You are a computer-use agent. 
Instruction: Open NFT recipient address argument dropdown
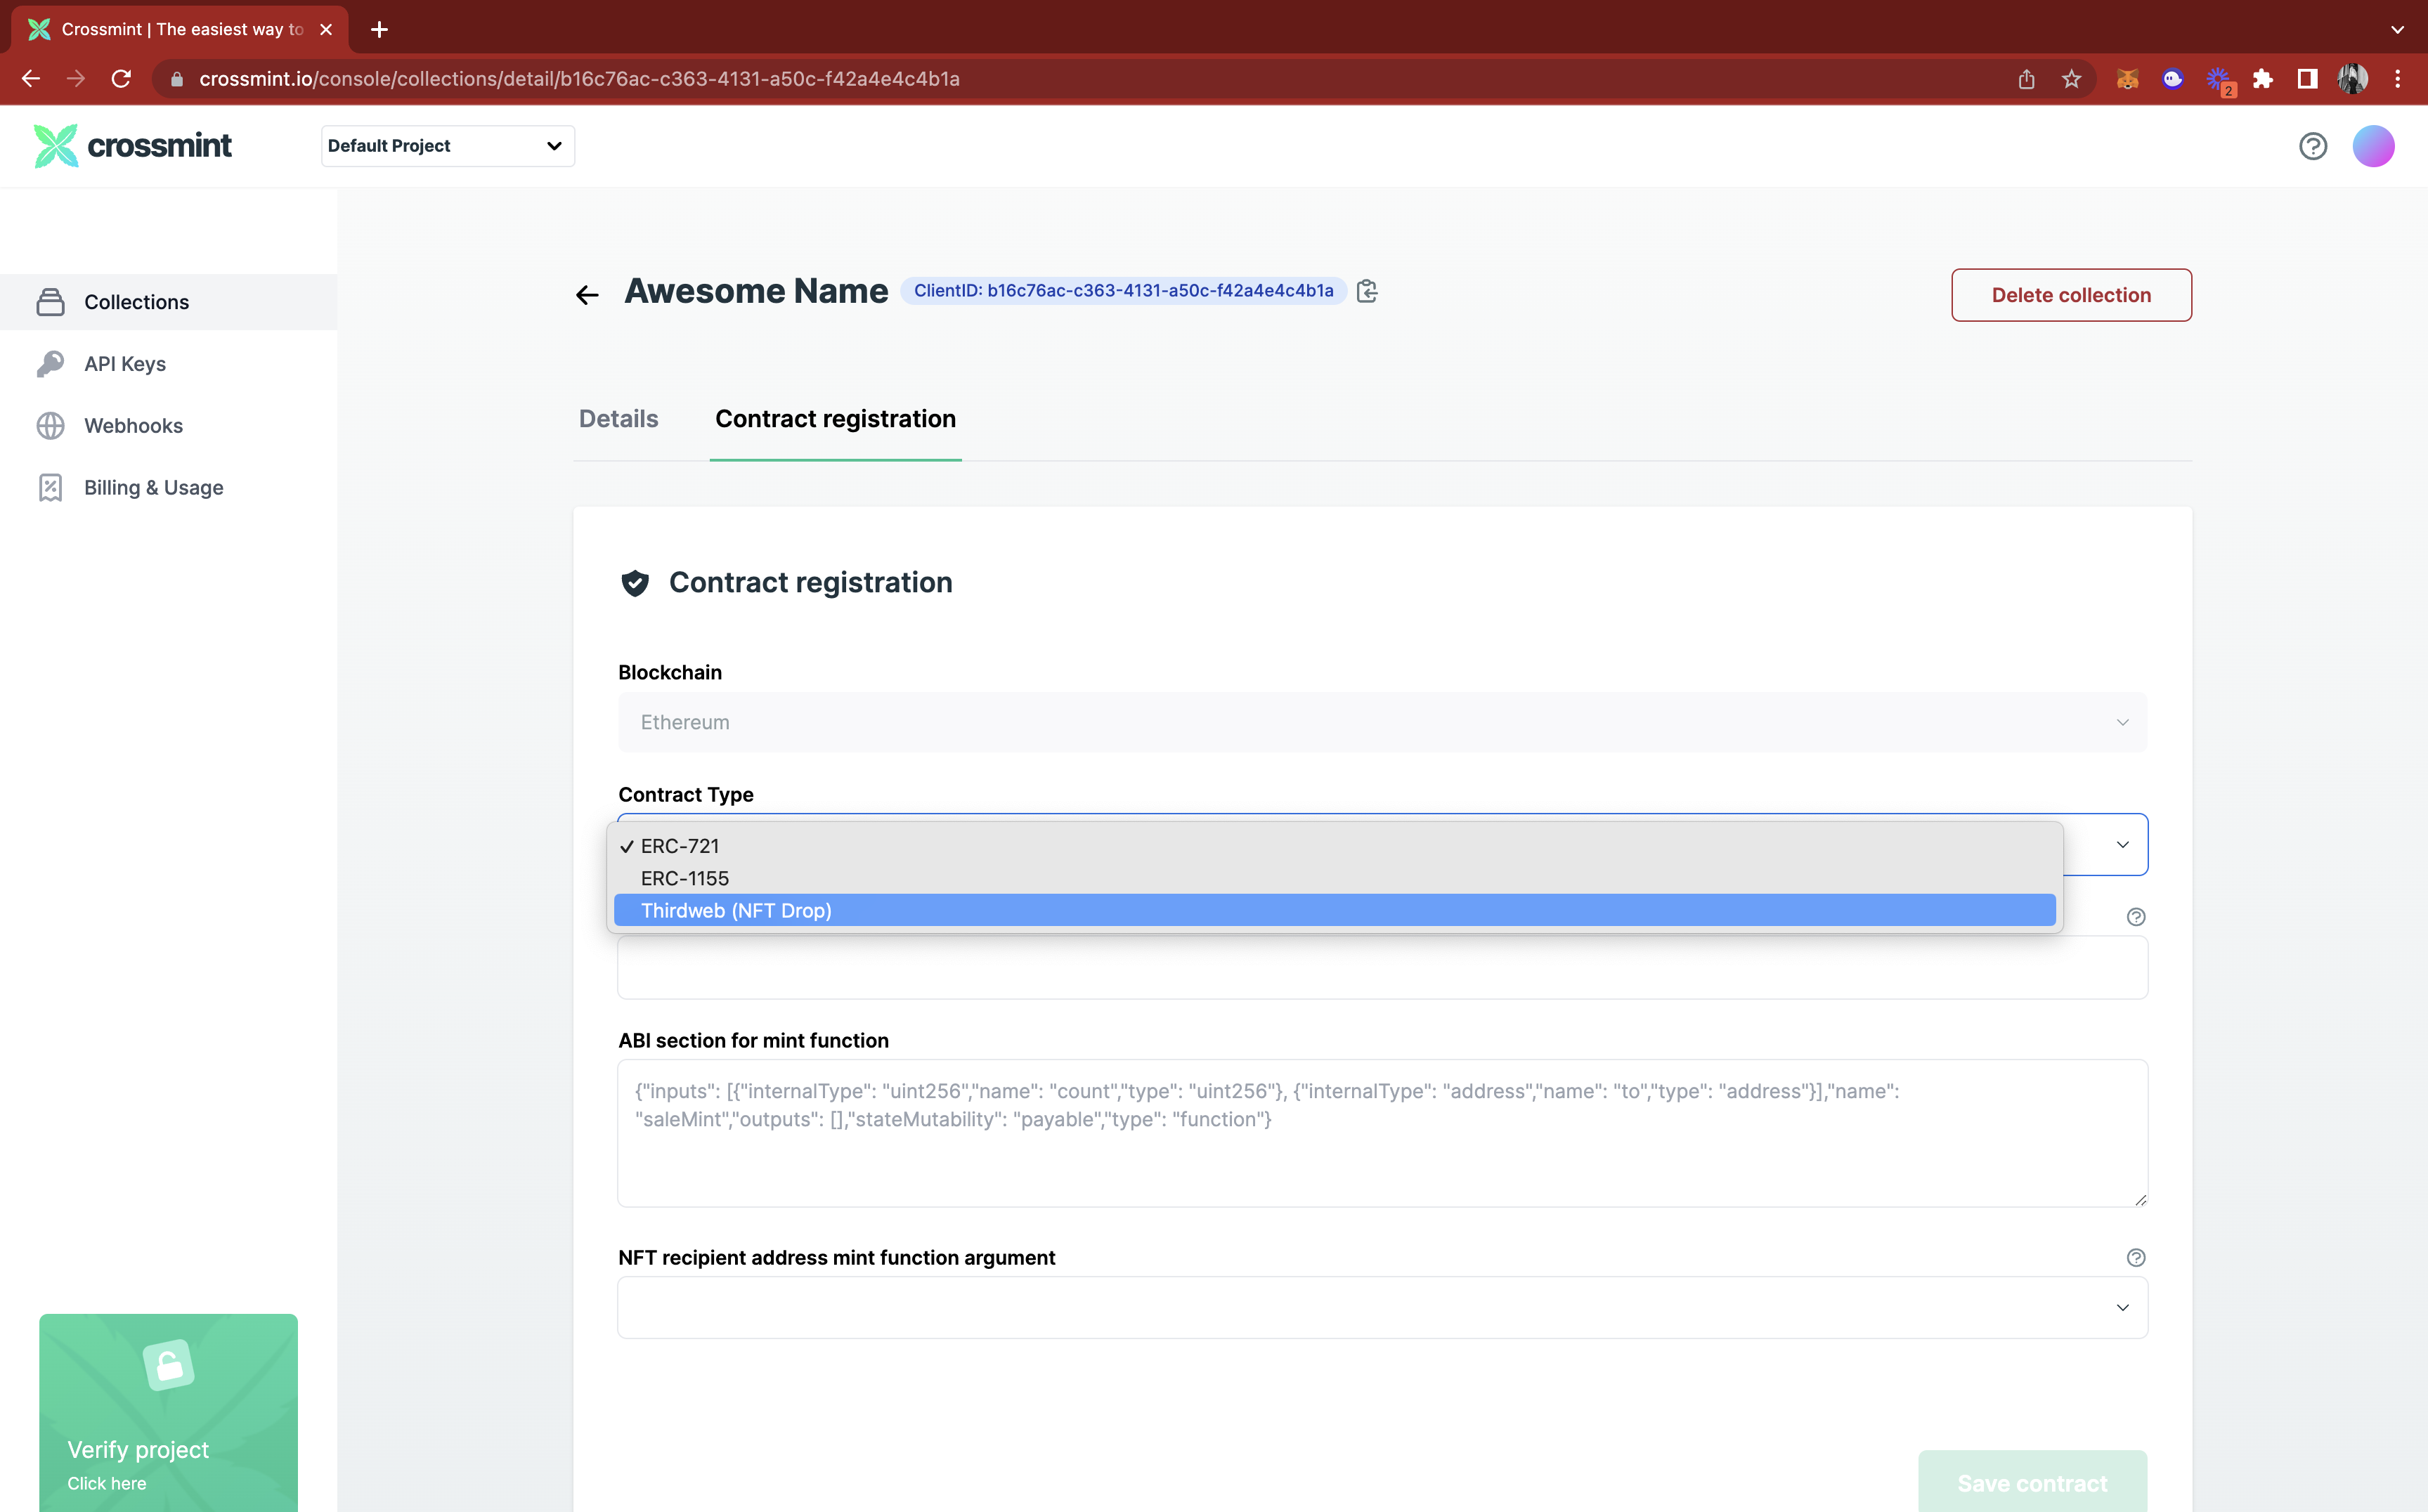pos(1382,1307)
